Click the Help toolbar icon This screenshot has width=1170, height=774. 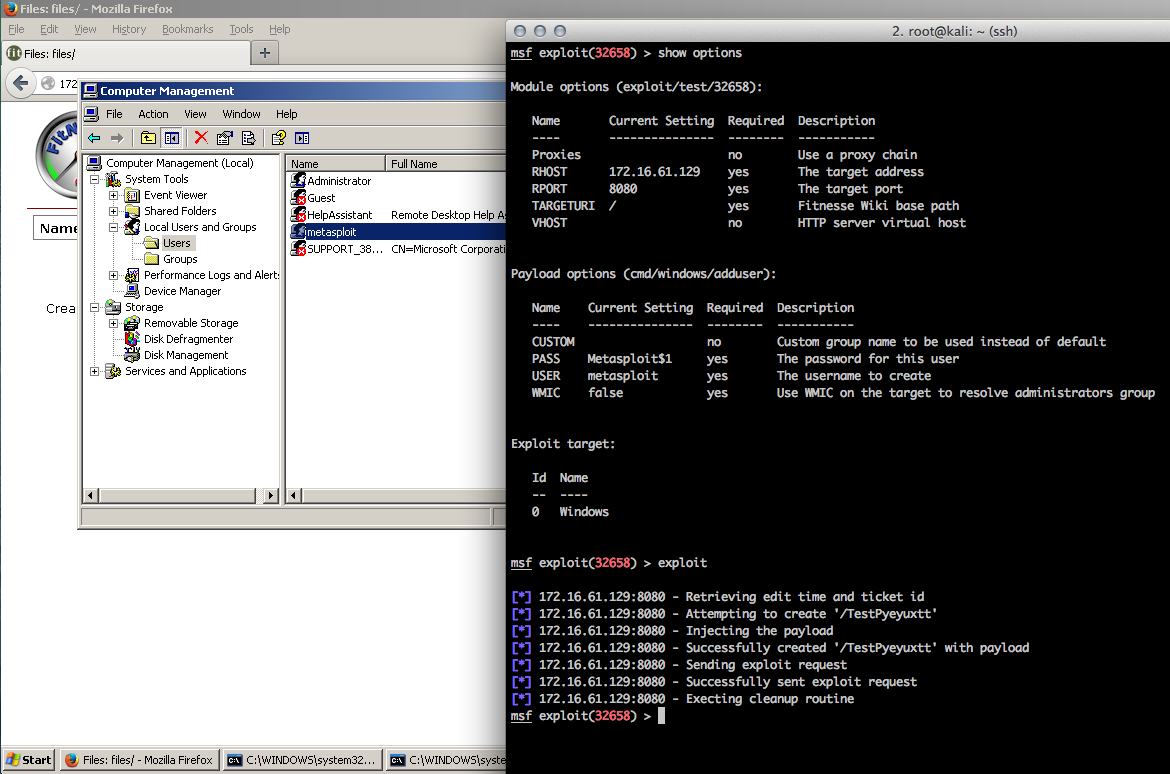pyautogui.click(x=278, y=138)
